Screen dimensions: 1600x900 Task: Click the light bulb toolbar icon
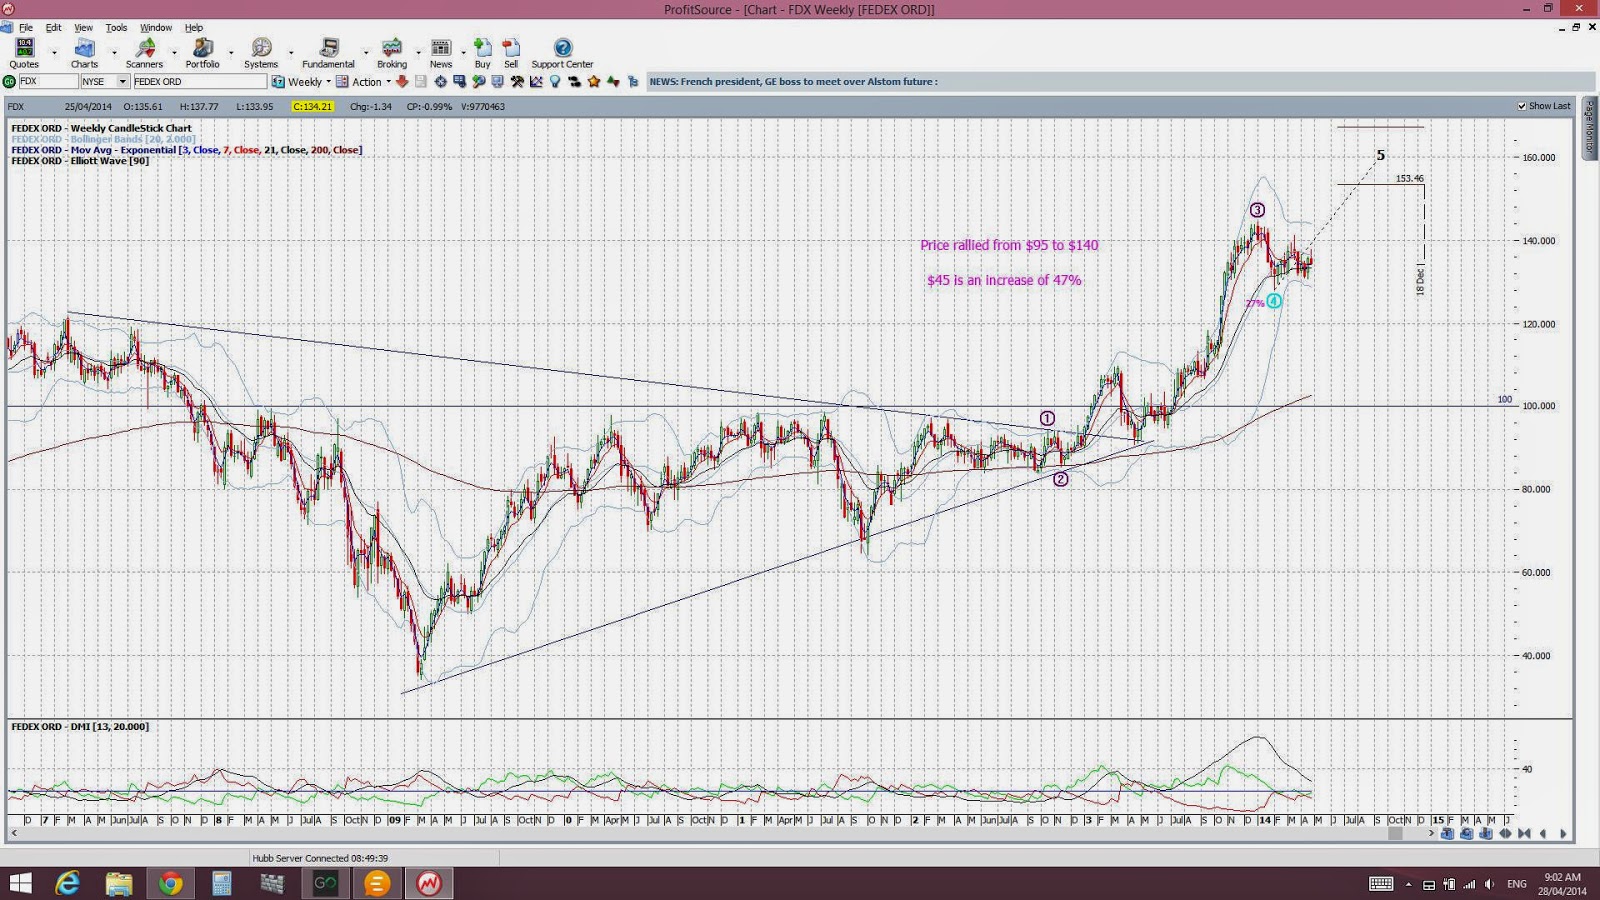(x=555, y=82)
